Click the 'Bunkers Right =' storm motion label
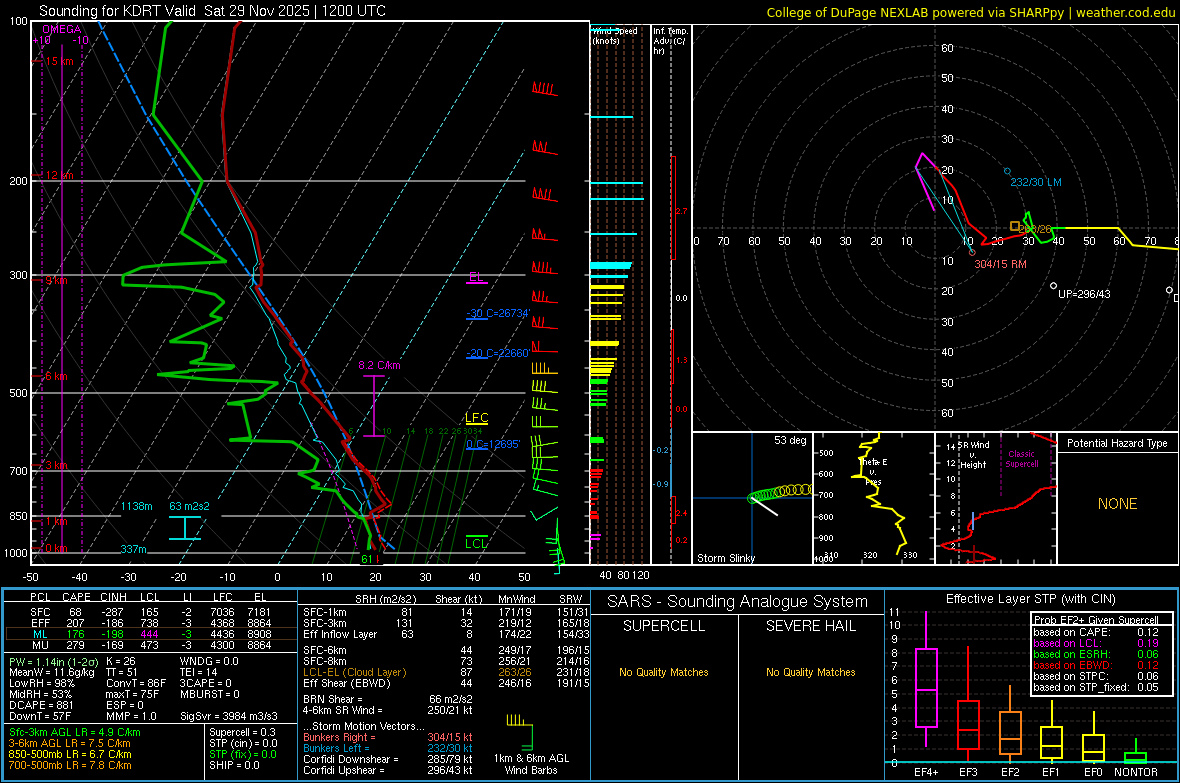The image size is (1180, 783). pyautogui.click(x=339, y=737)
